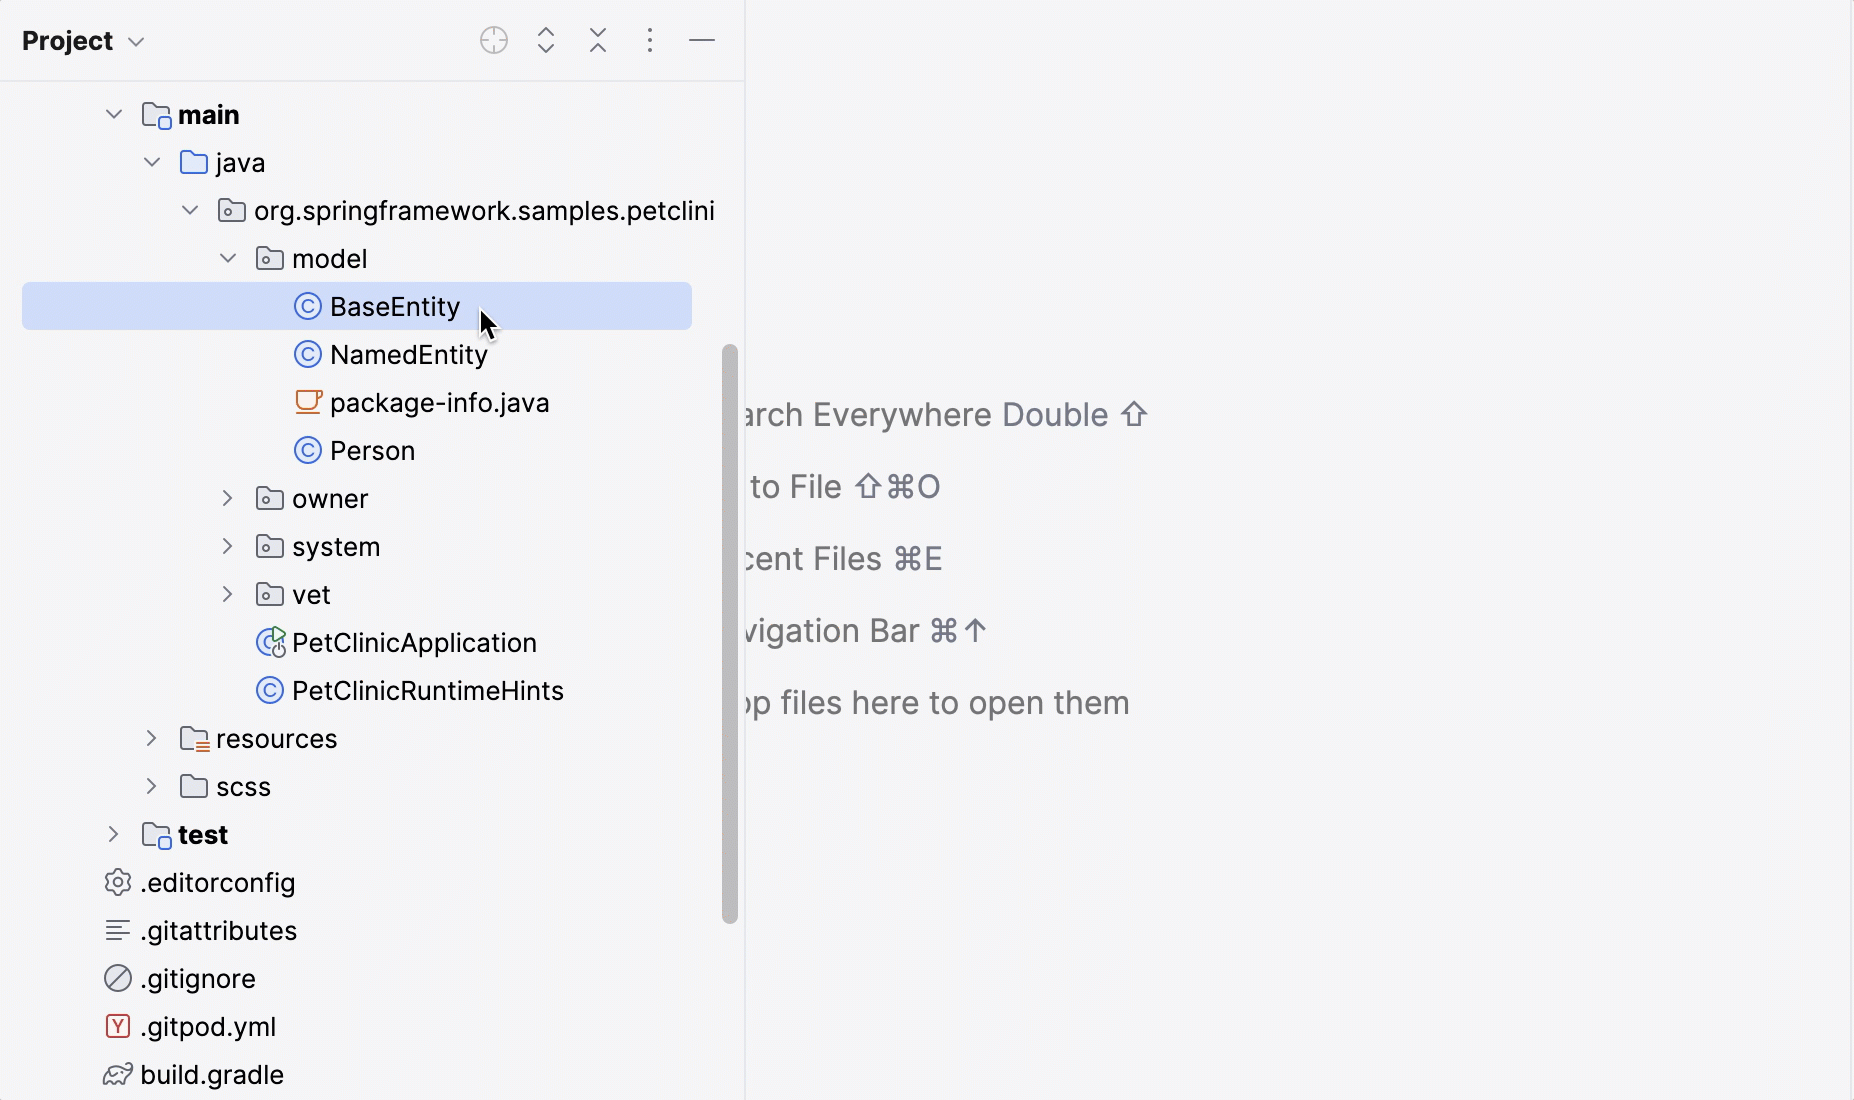The height and width of the screenshot is (1100, 1854).
Task: Collapse the main source folder
Action: coord(112,114)
